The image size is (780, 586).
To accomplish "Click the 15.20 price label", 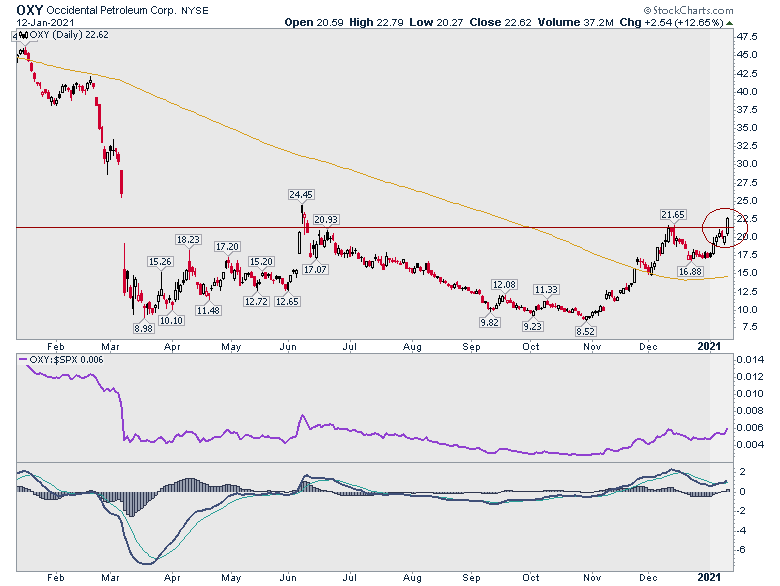I will pyautogui.click(x=261, y=262).
